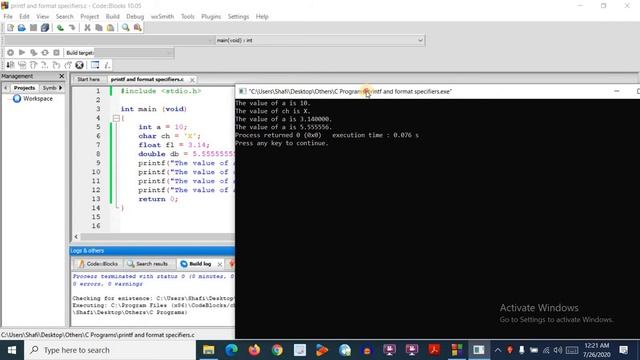Open the Build target dropdown
This screenshot has height=360, width=640.
pyautogui.click(x=134, y=53)
